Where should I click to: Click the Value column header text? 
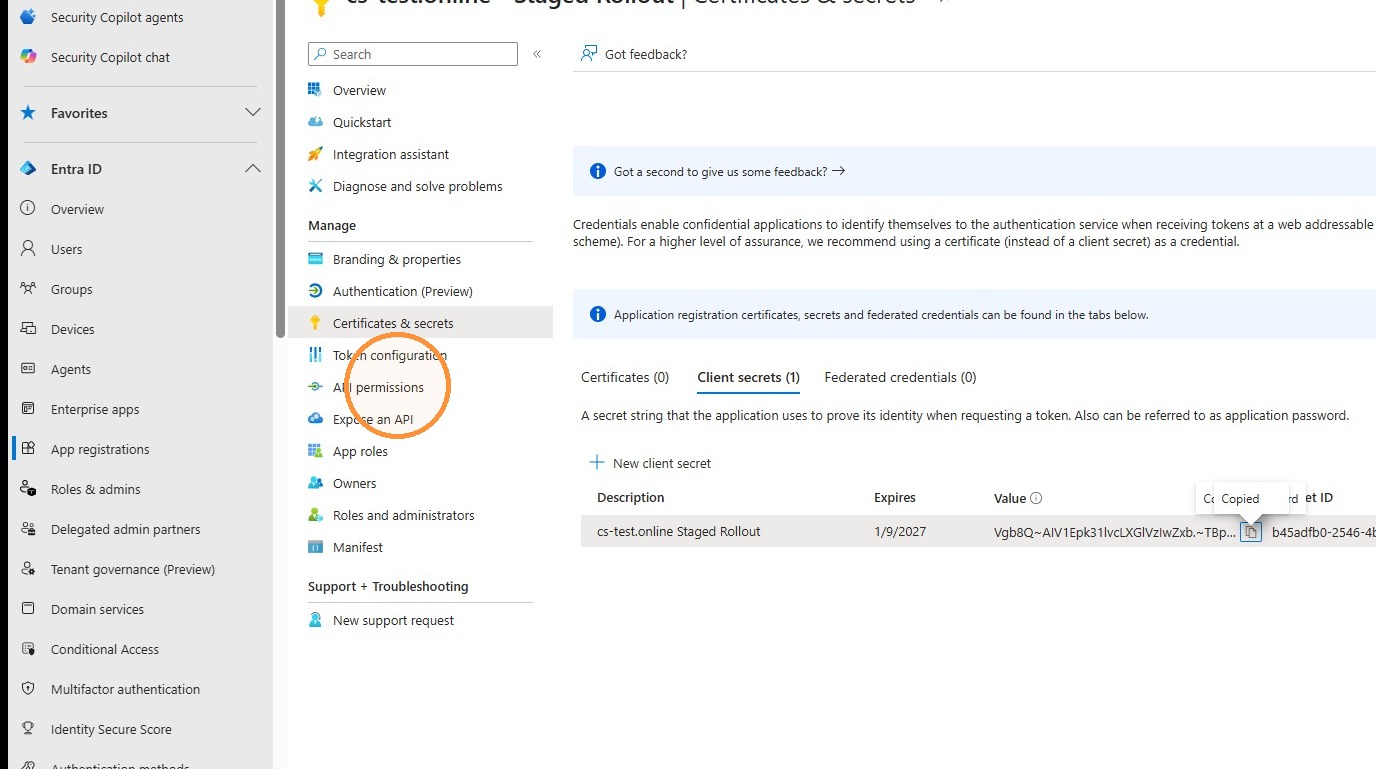click(x=1010, y=498)
